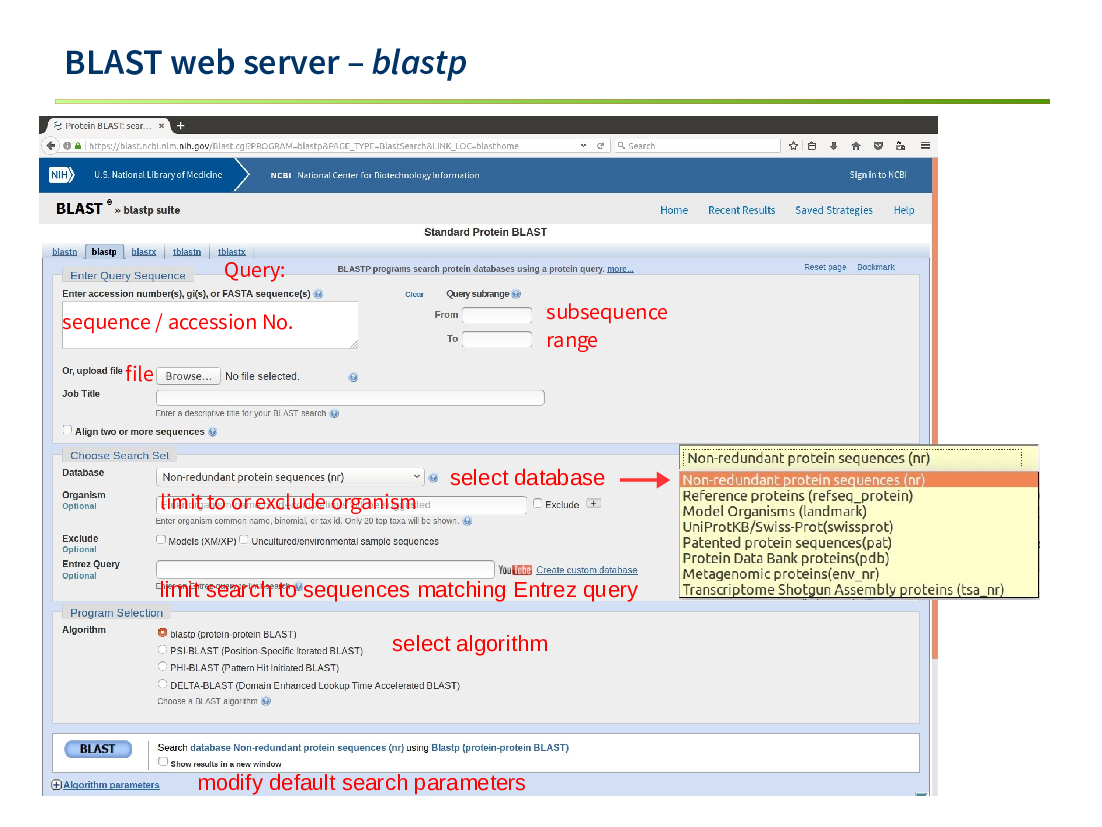Check Align two or more sequences
1102x827 pixels.
coord(67,430)
